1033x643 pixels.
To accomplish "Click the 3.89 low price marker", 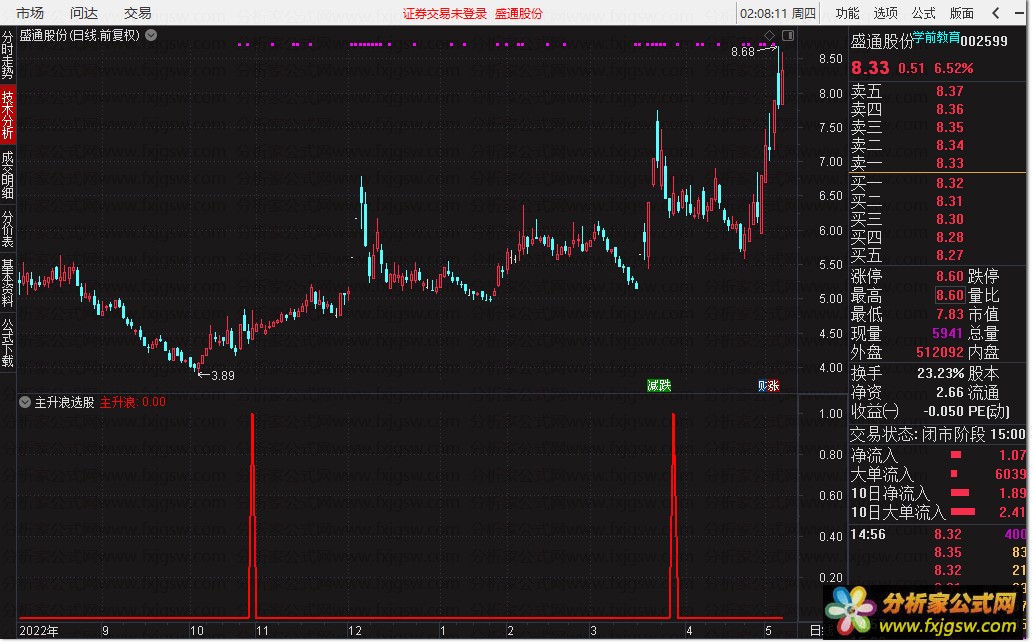I will (223, 376).
